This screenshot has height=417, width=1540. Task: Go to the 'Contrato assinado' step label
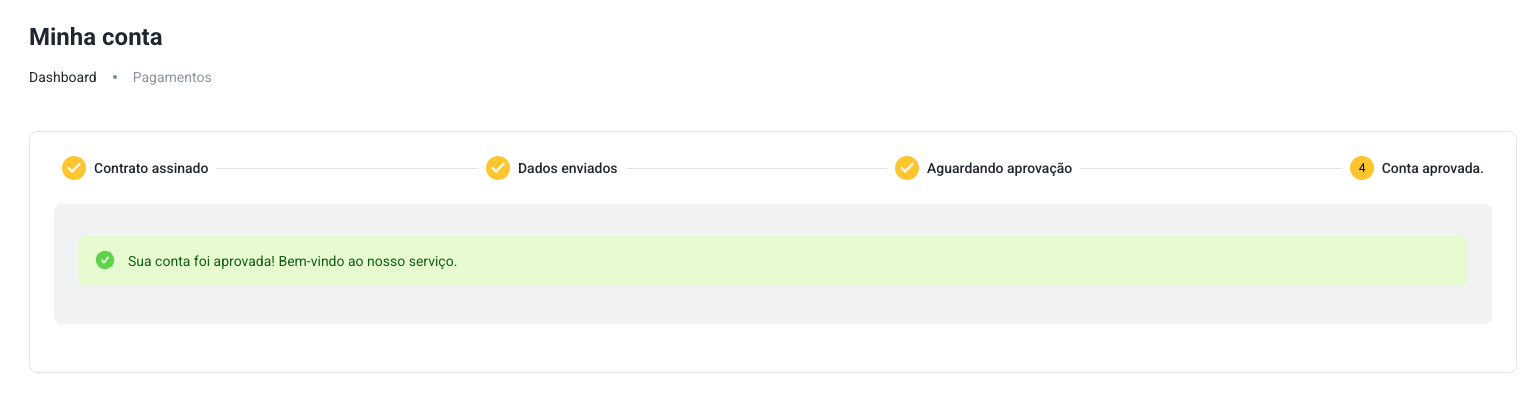click(x=151, y=168)
